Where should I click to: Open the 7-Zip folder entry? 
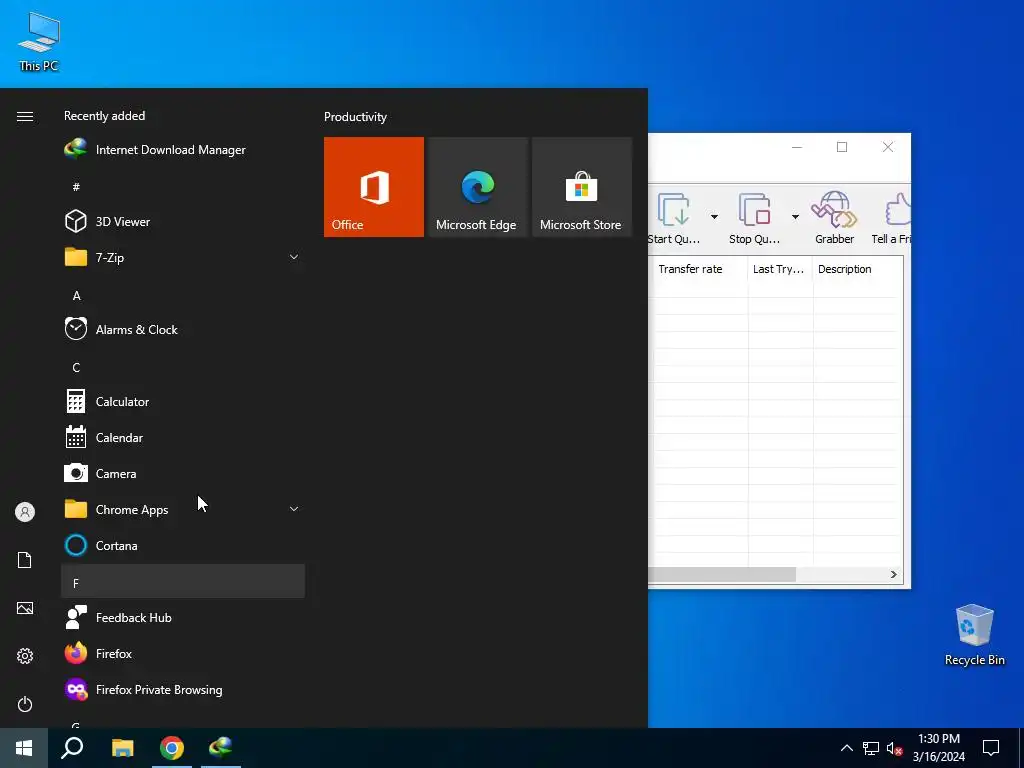tap(183, 257)
